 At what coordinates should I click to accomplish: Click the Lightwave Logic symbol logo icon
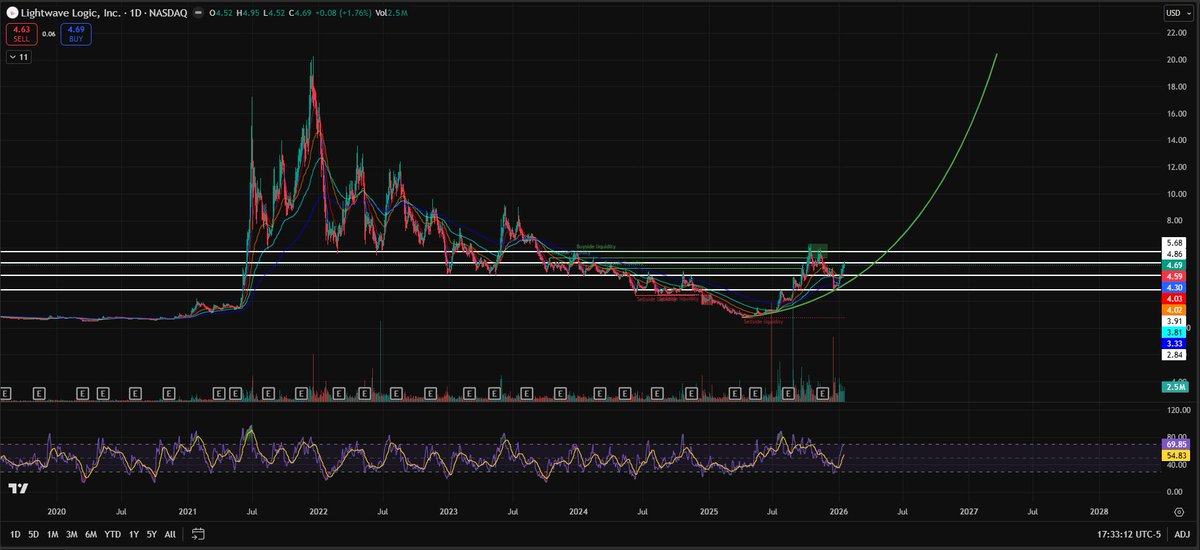tap(11, 13)
